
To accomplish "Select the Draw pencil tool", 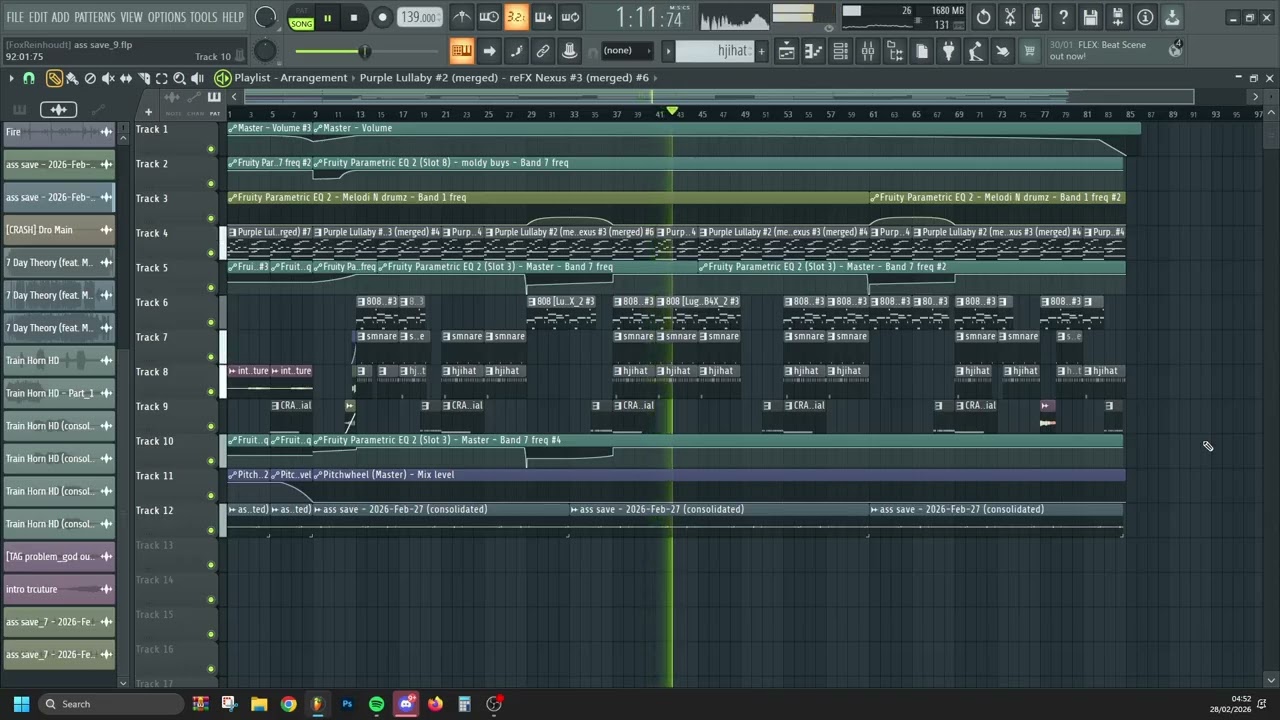I will coord(54,78).
